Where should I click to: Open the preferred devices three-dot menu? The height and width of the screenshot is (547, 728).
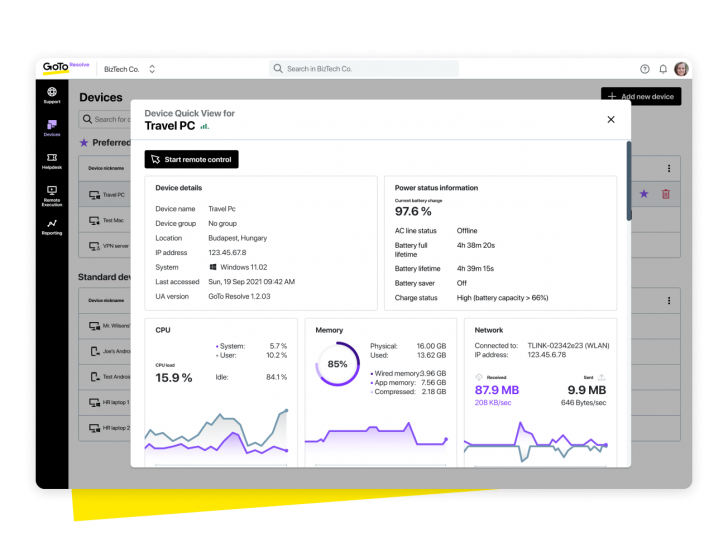tap(669, 168)
